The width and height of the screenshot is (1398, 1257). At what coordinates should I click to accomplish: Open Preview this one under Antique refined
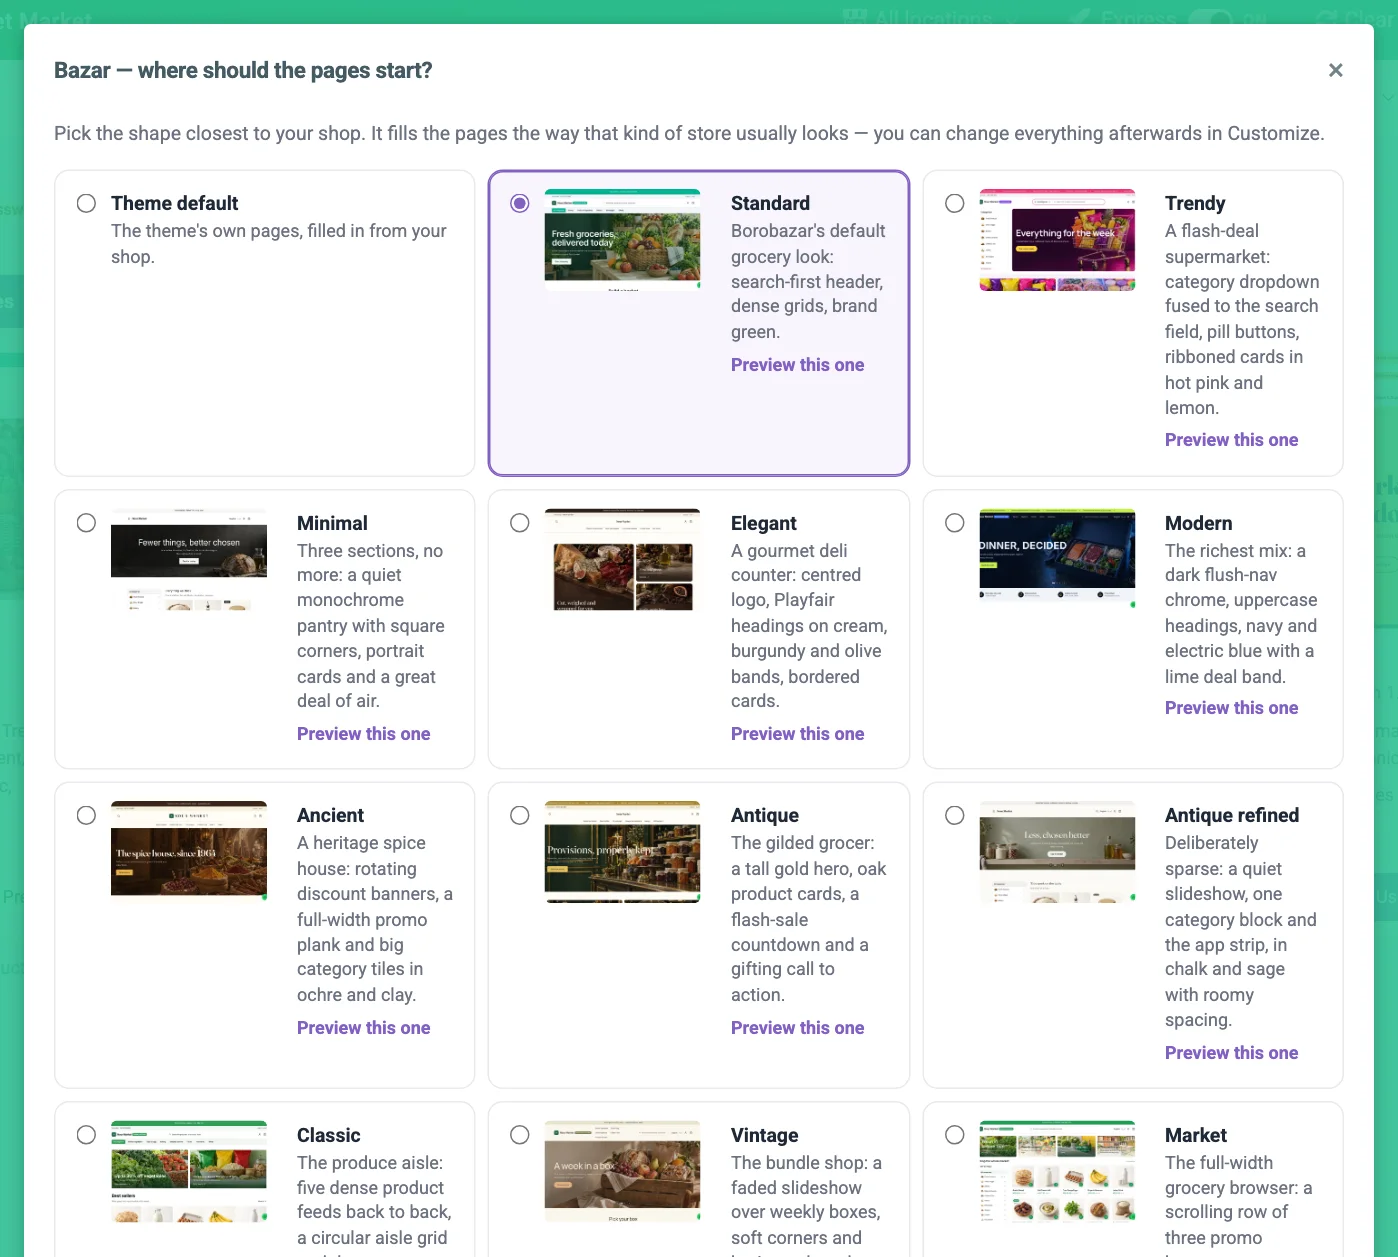tap(1231, 1053)
